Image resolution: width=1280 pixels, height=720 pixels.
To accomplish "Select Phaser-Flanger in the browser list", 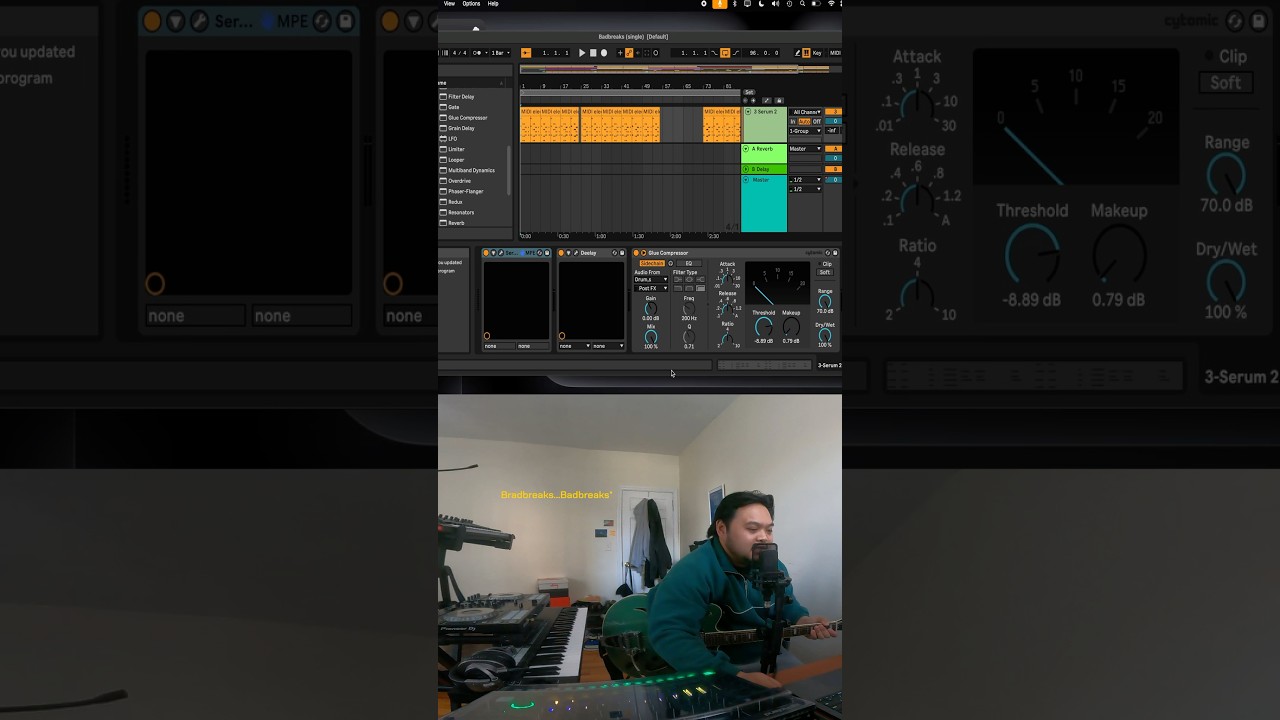I will (x=465, y=191).
